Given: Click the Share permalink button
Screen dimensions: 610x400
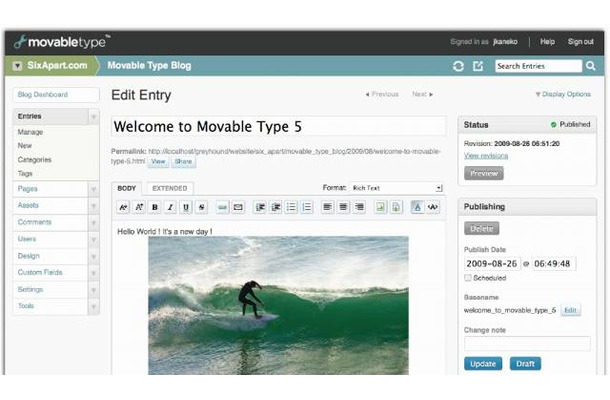Looking at the screenshot, I should pos(183,161).
